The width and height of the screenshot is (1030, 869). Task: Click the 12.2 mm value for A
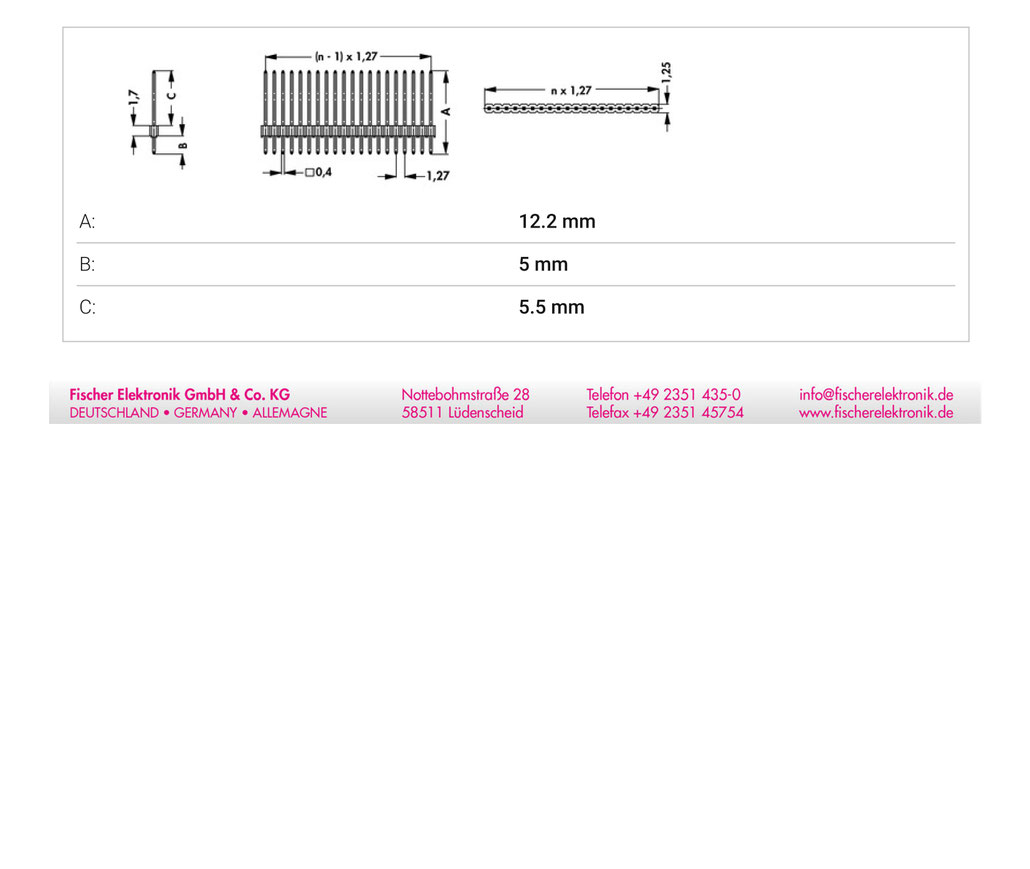coord(557,221)
